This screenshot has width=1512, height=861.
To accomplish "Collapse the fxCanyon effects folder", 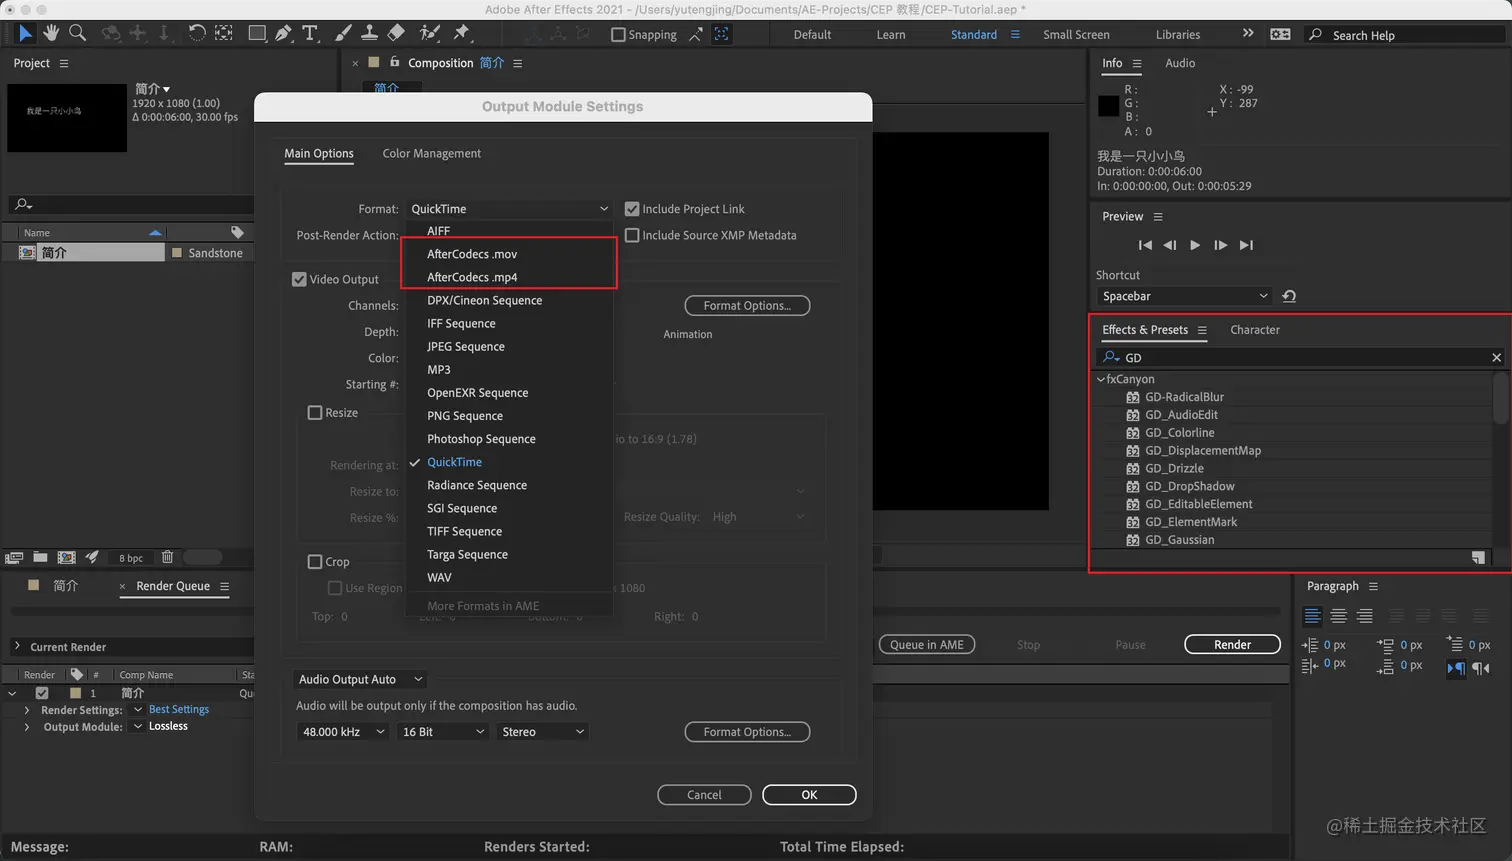I will tap(1101, 379).
